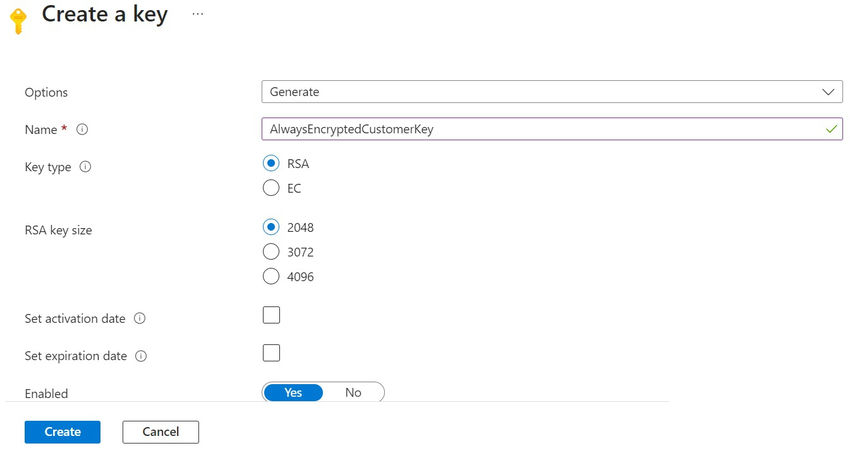Viewport: 850px width, 453px height.
Task: Click the info icon next to Name
Action: [82, 130]
